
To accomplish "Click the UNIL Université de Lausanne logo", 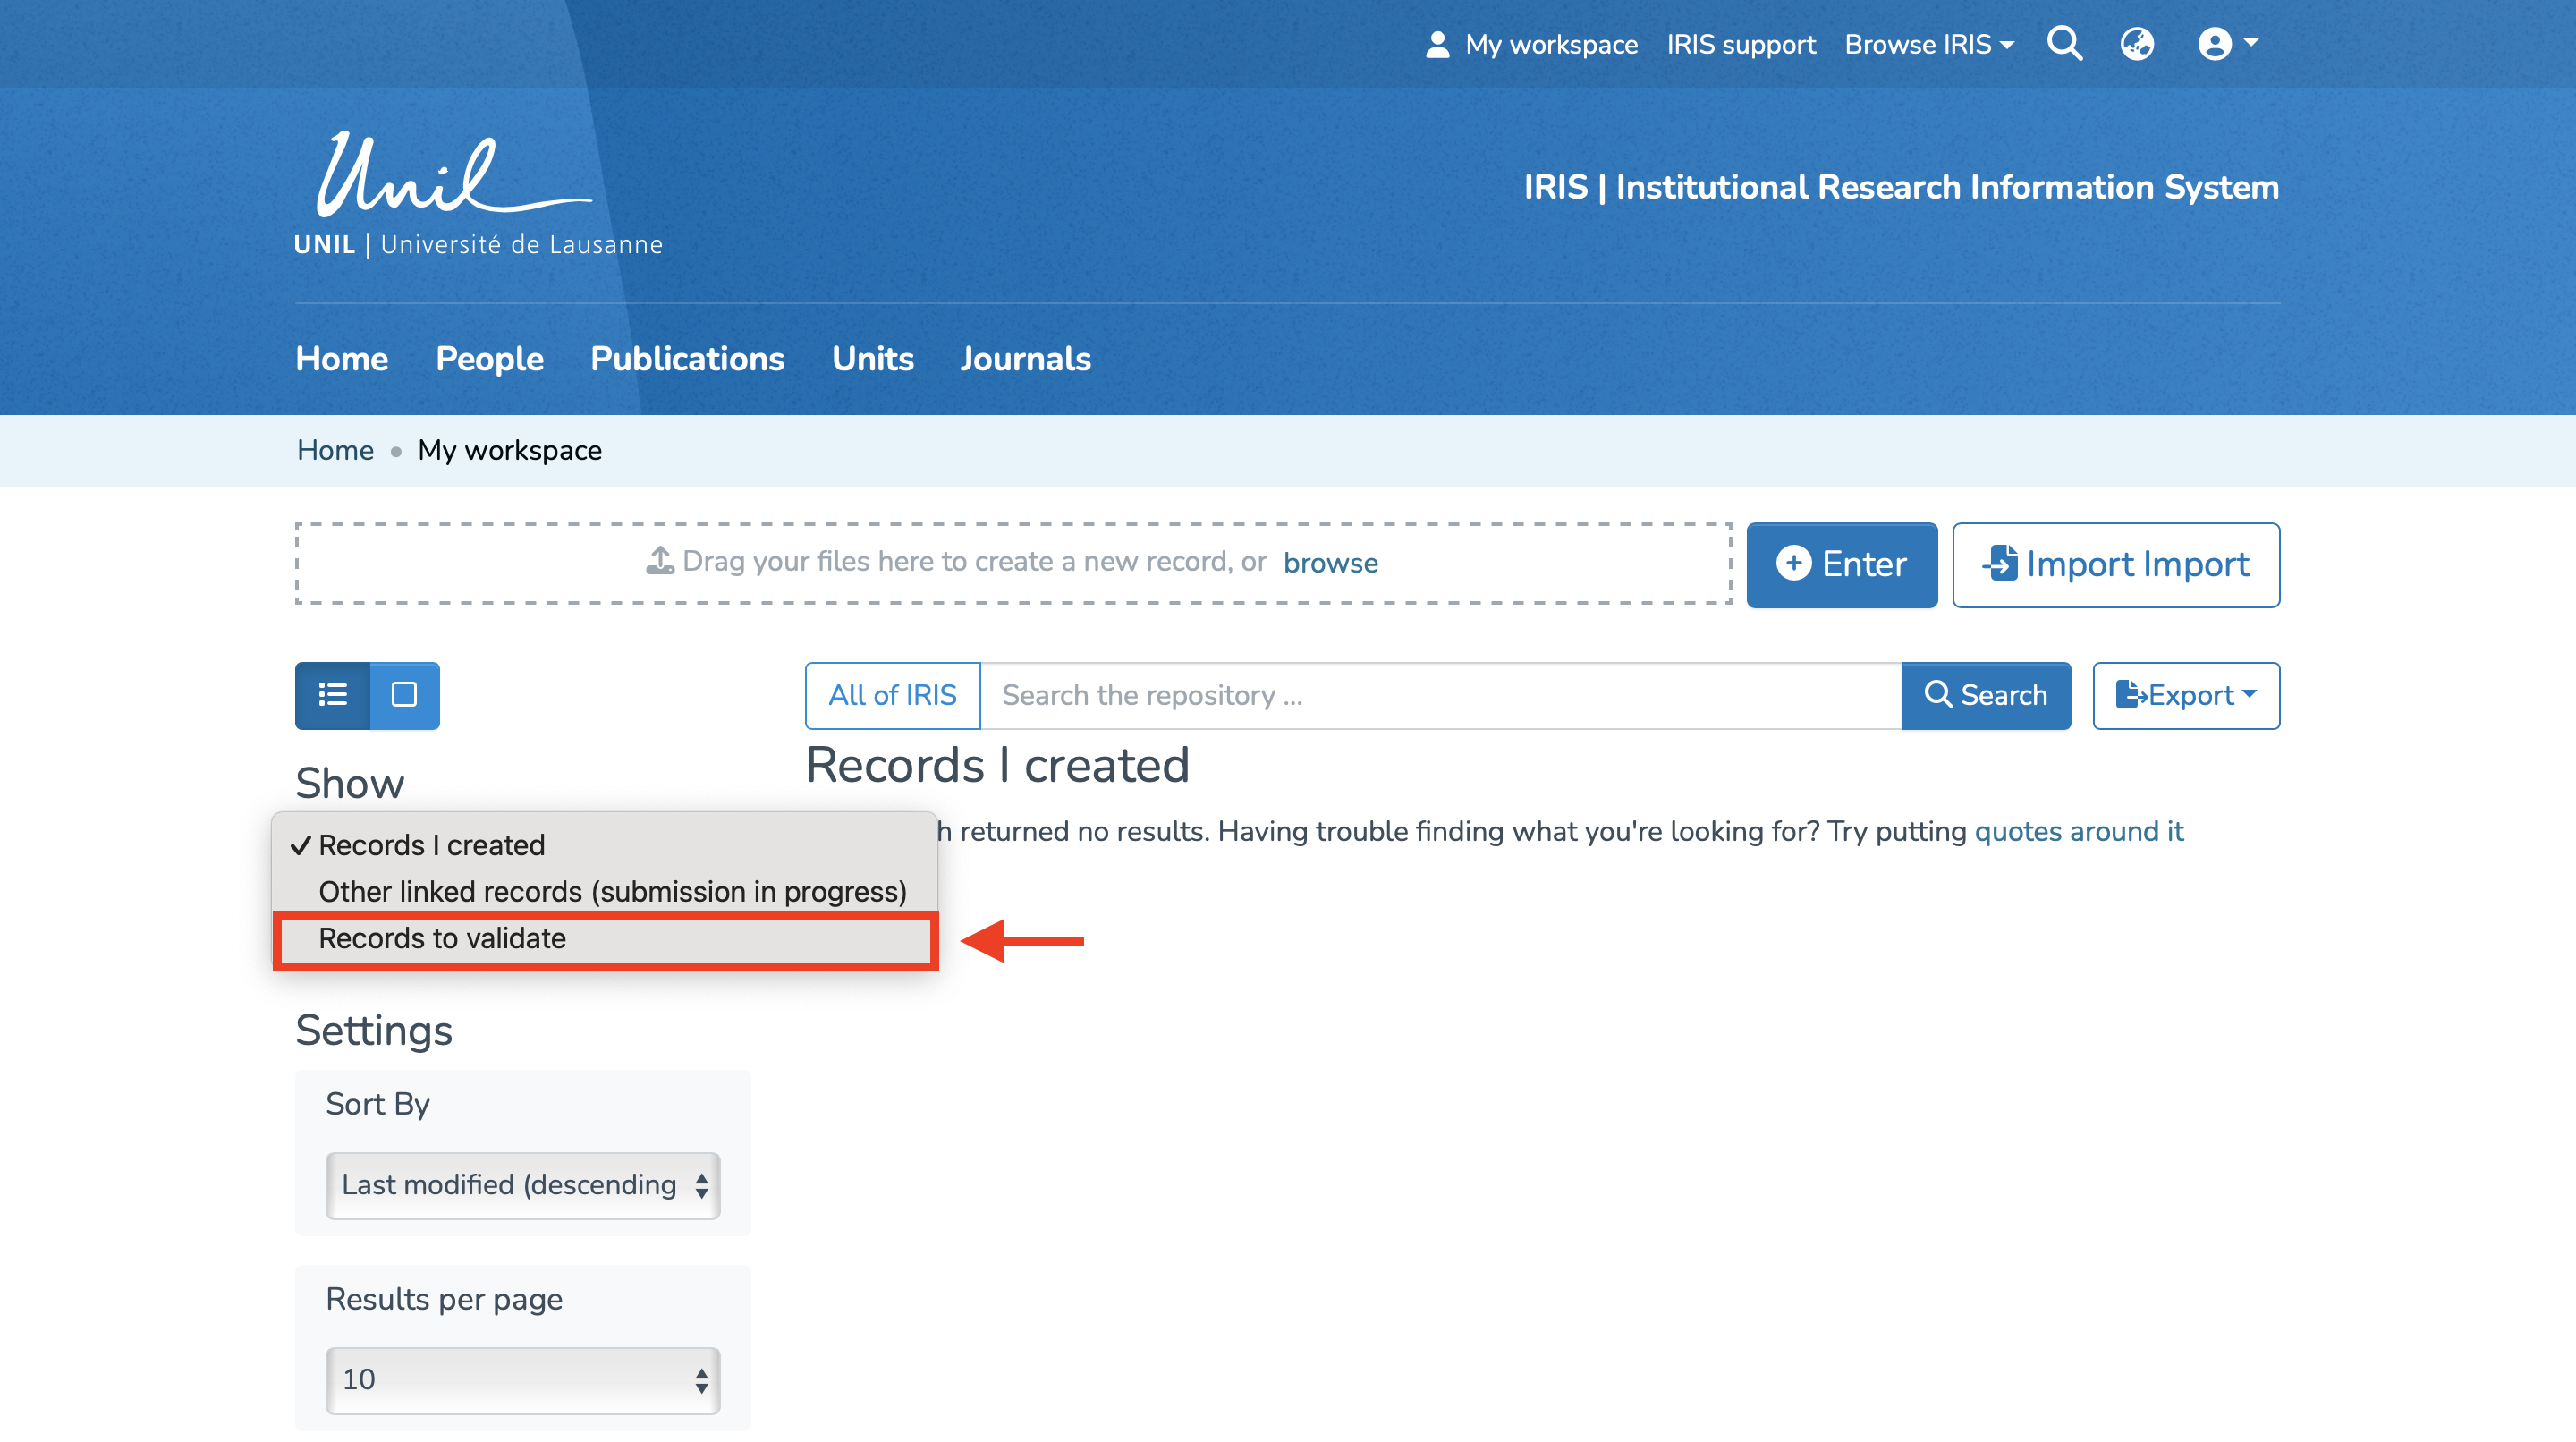I will click(x=478, y=194).
